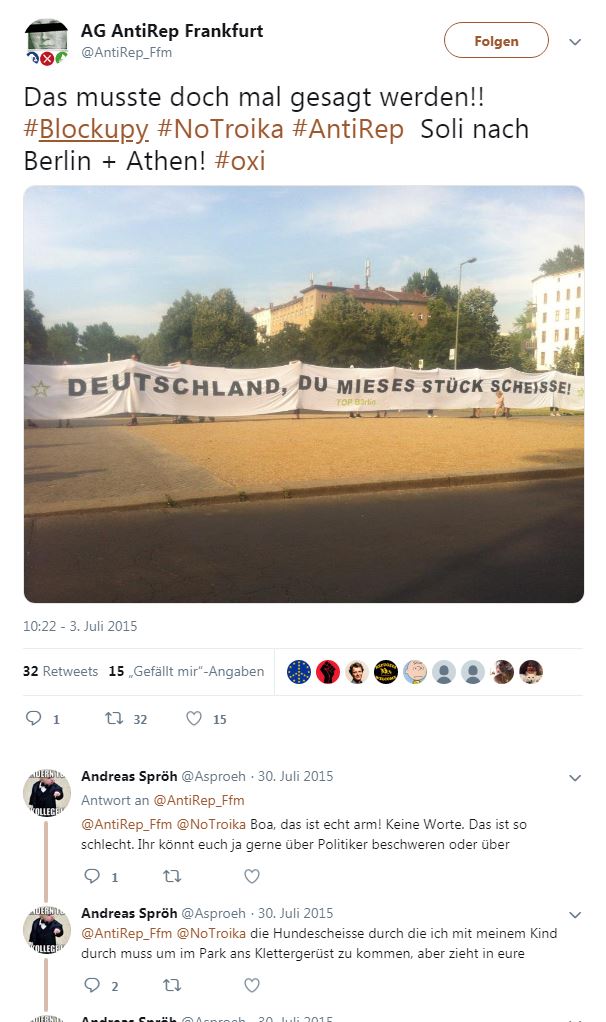Screen dimensions: 606x1022
Task: Follow AG AntiRep Frankfurt with Folgen
Action: 497,40
